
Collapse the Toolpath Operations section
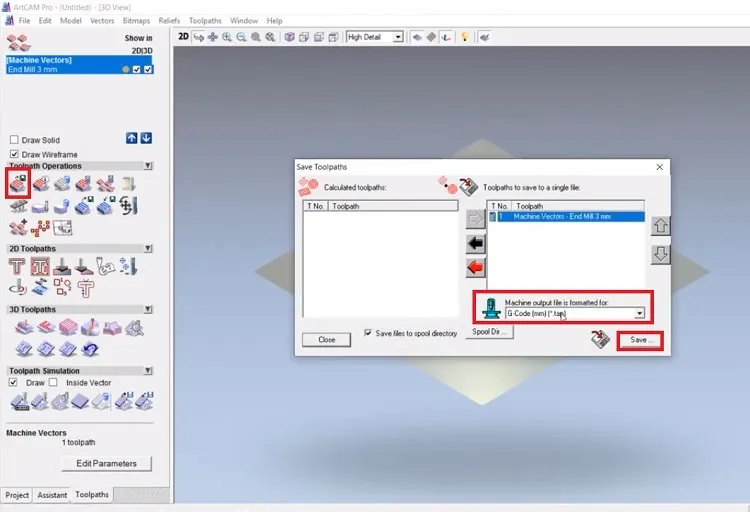pyautogui.click(x=148, y=166)
